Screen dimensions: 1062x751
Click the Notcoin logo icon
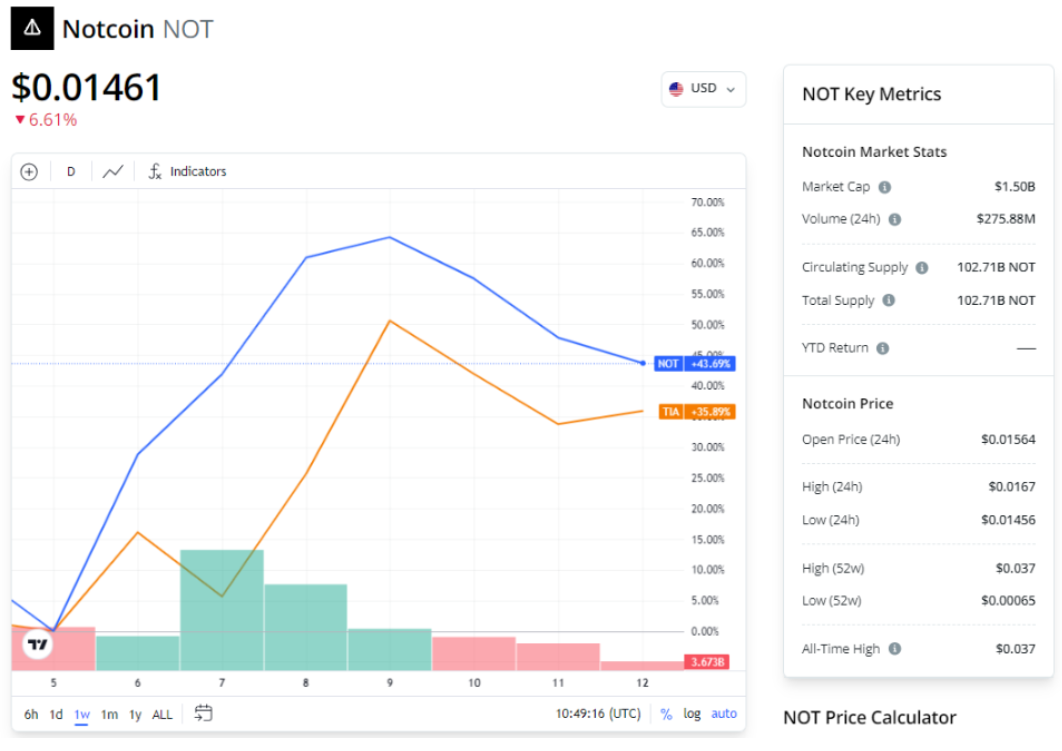pyautogui.click(x=32, y=28)
